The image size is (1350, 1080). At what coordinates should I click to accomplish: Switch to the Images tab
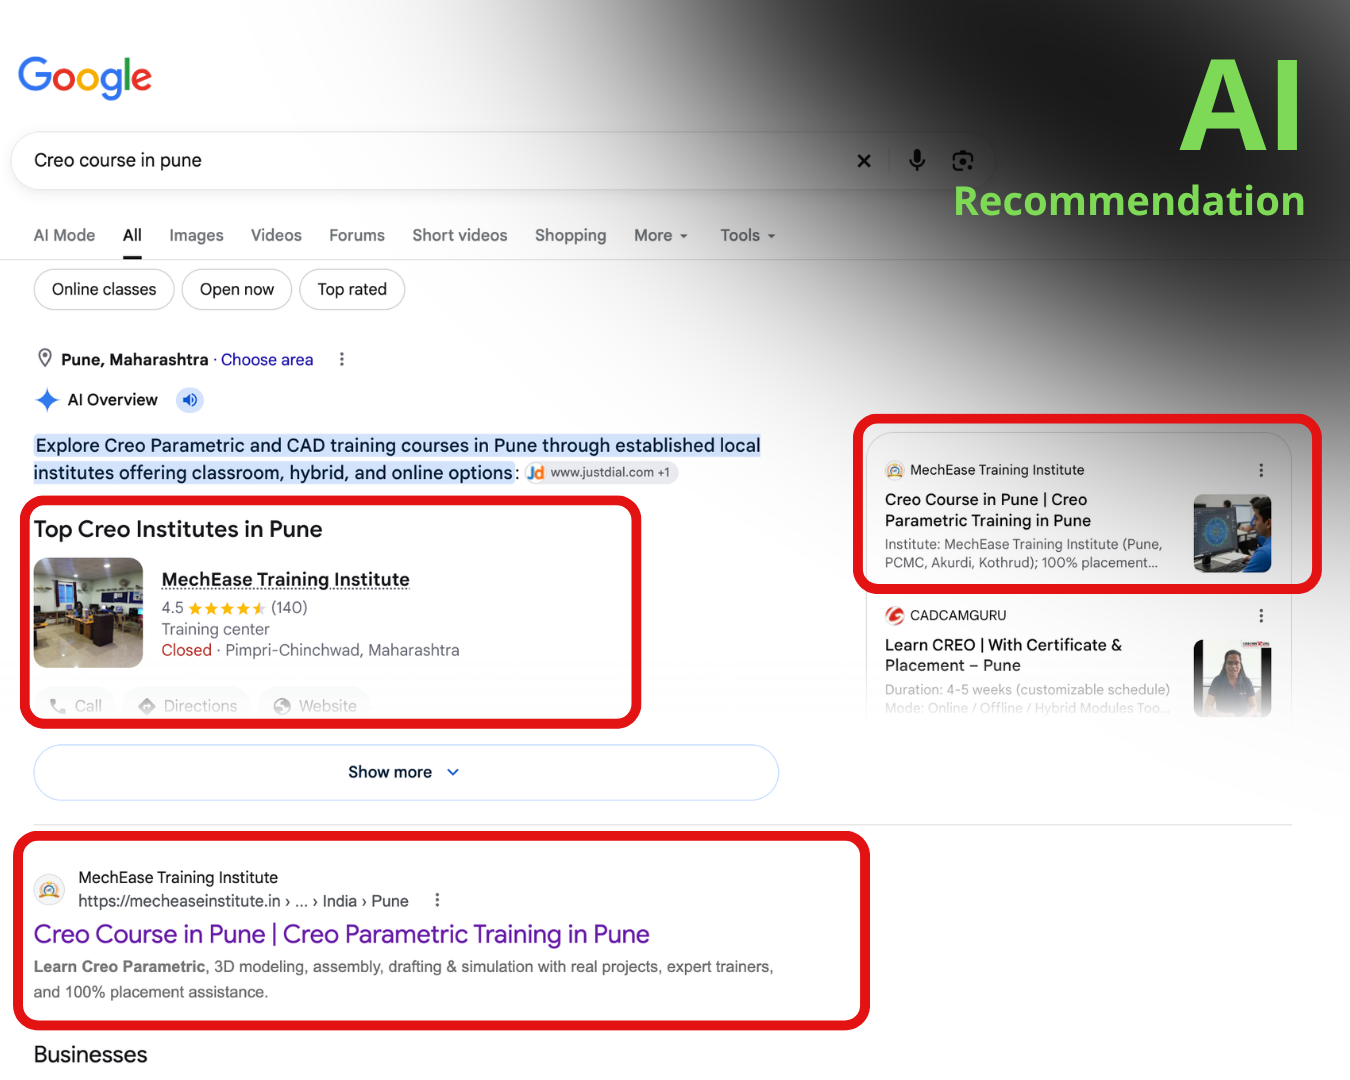(196, 236)
